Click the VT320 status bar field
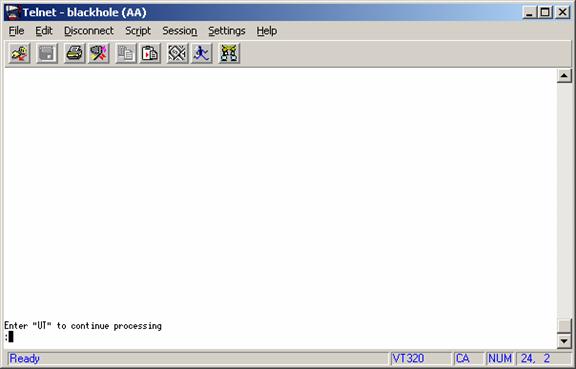The image size is (576, 369). [x=420, y=358]
